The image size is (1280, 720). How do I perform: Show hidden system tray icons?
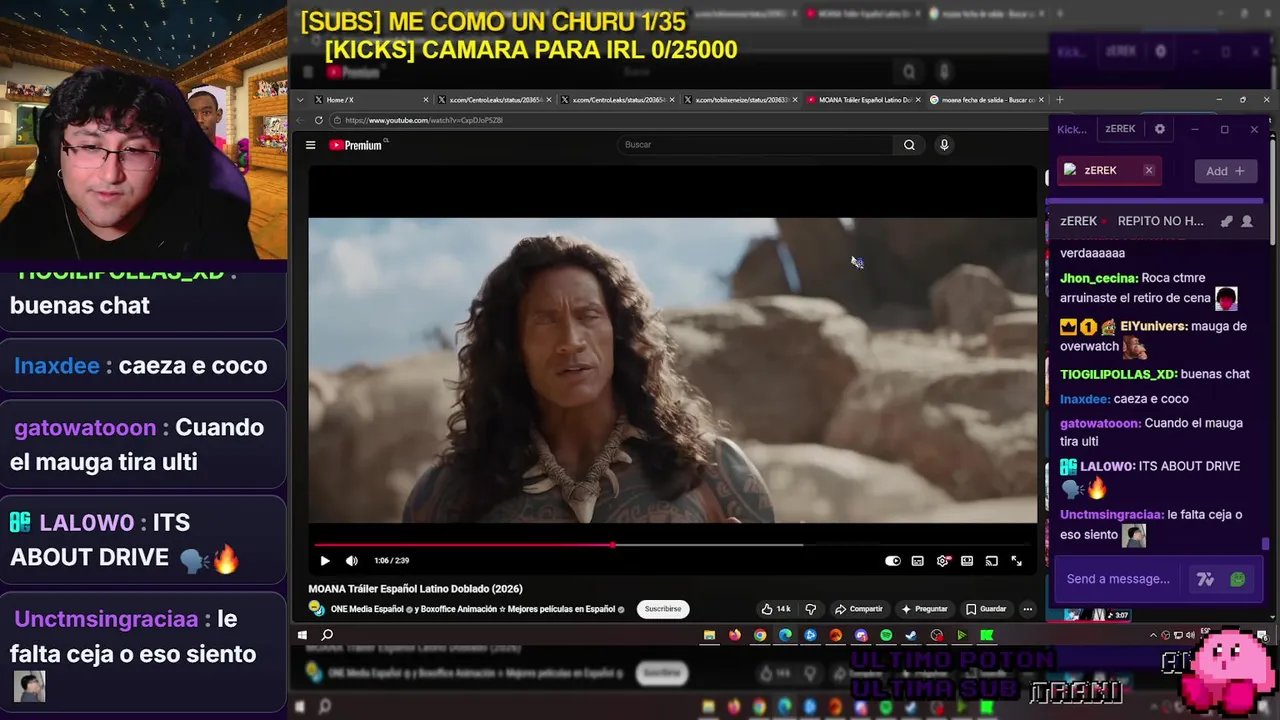(x=1152, y=635)
